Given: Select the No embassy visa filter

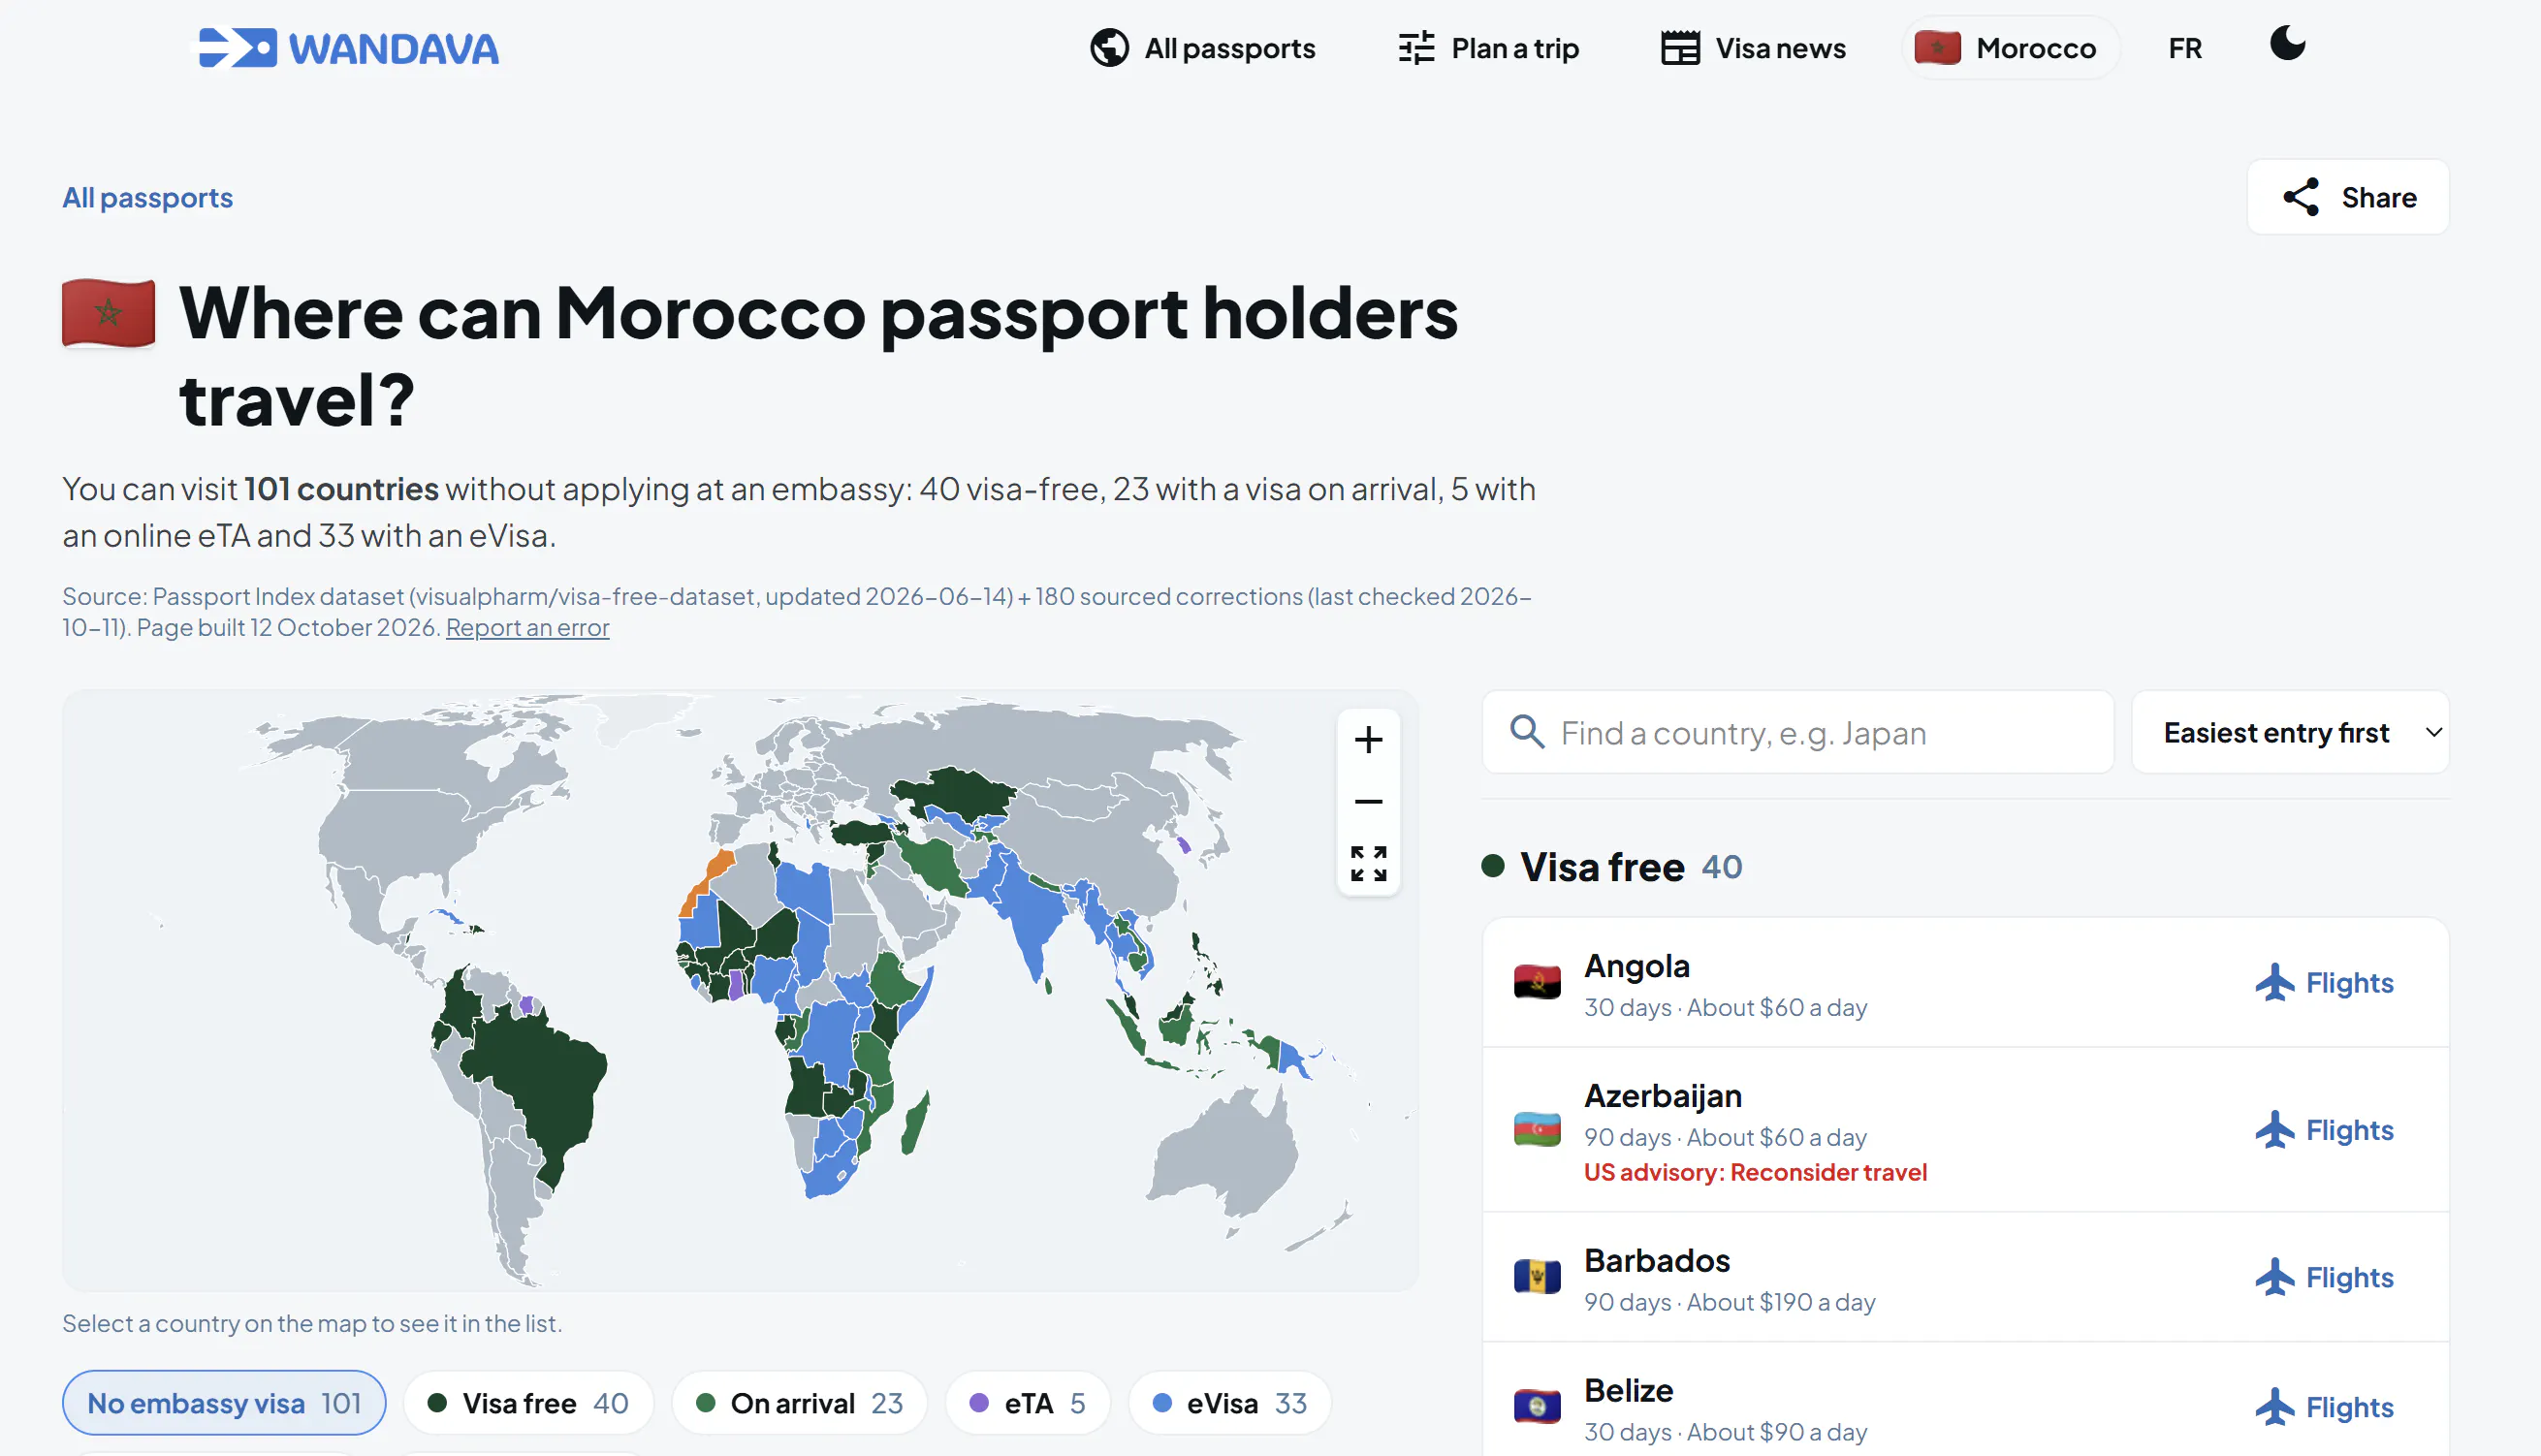Looking at the screenshot, I should point(224,1403).
